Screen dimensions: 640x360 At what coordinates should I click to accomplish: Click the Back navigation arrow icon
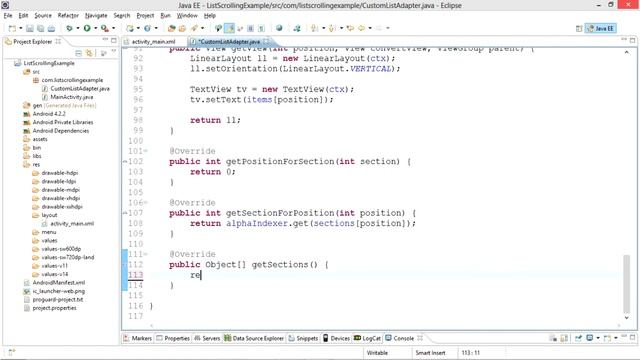click(x=361, y=28)
